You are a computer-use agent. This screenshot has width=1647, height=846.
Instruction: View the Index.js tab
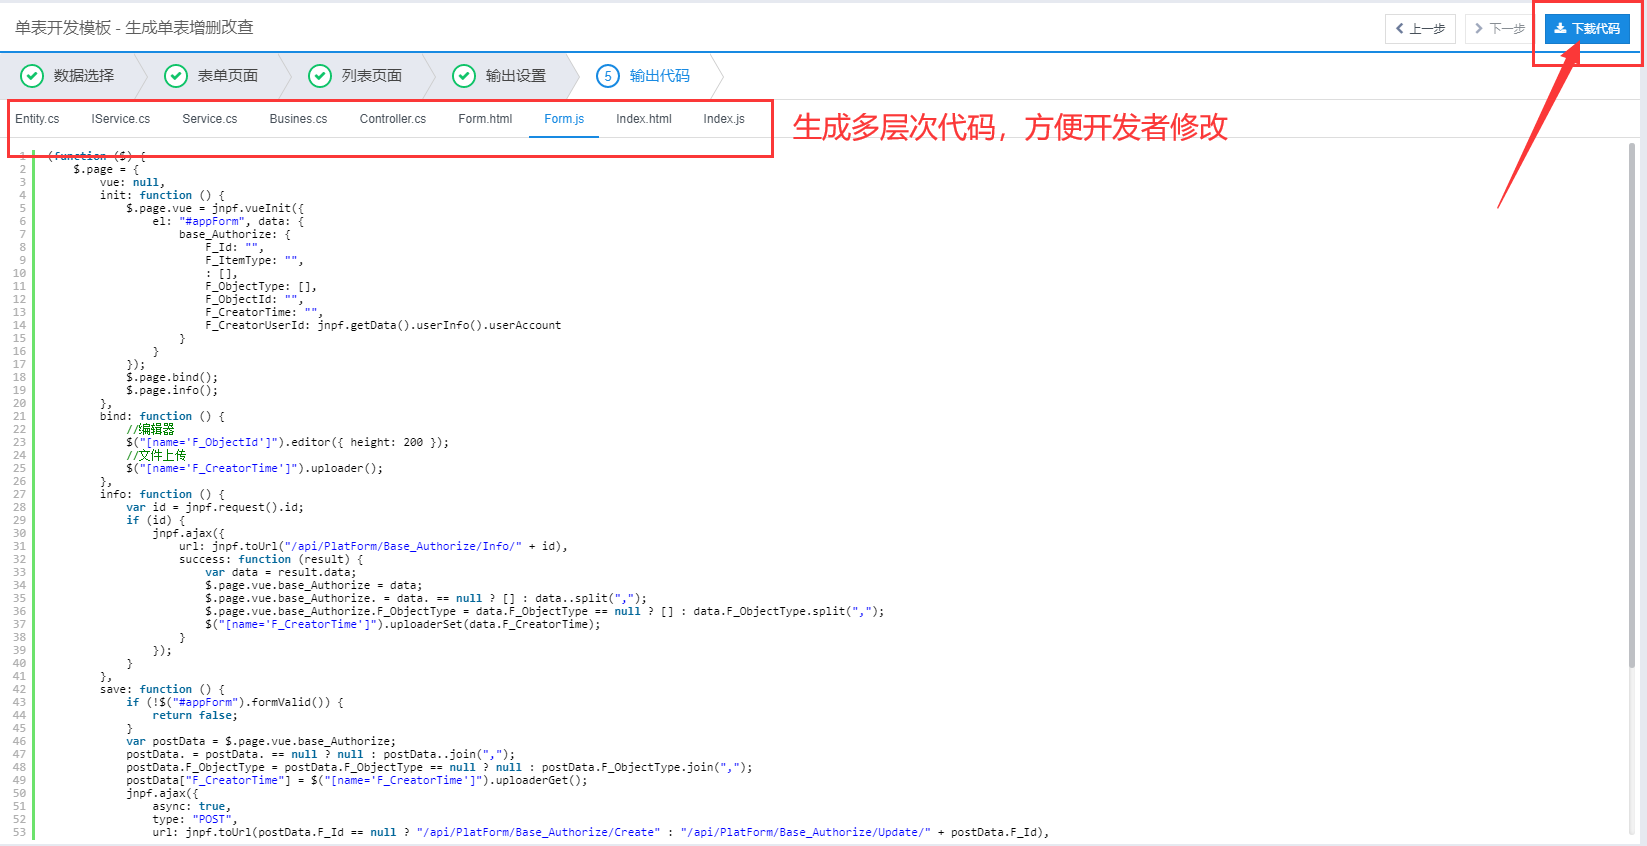[724, 119]
